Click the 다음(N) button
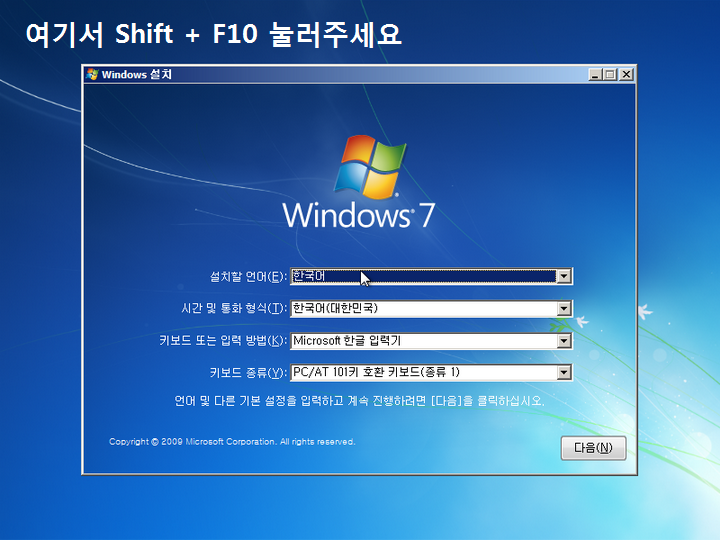 pyautogui.click(x=593, y=448)
